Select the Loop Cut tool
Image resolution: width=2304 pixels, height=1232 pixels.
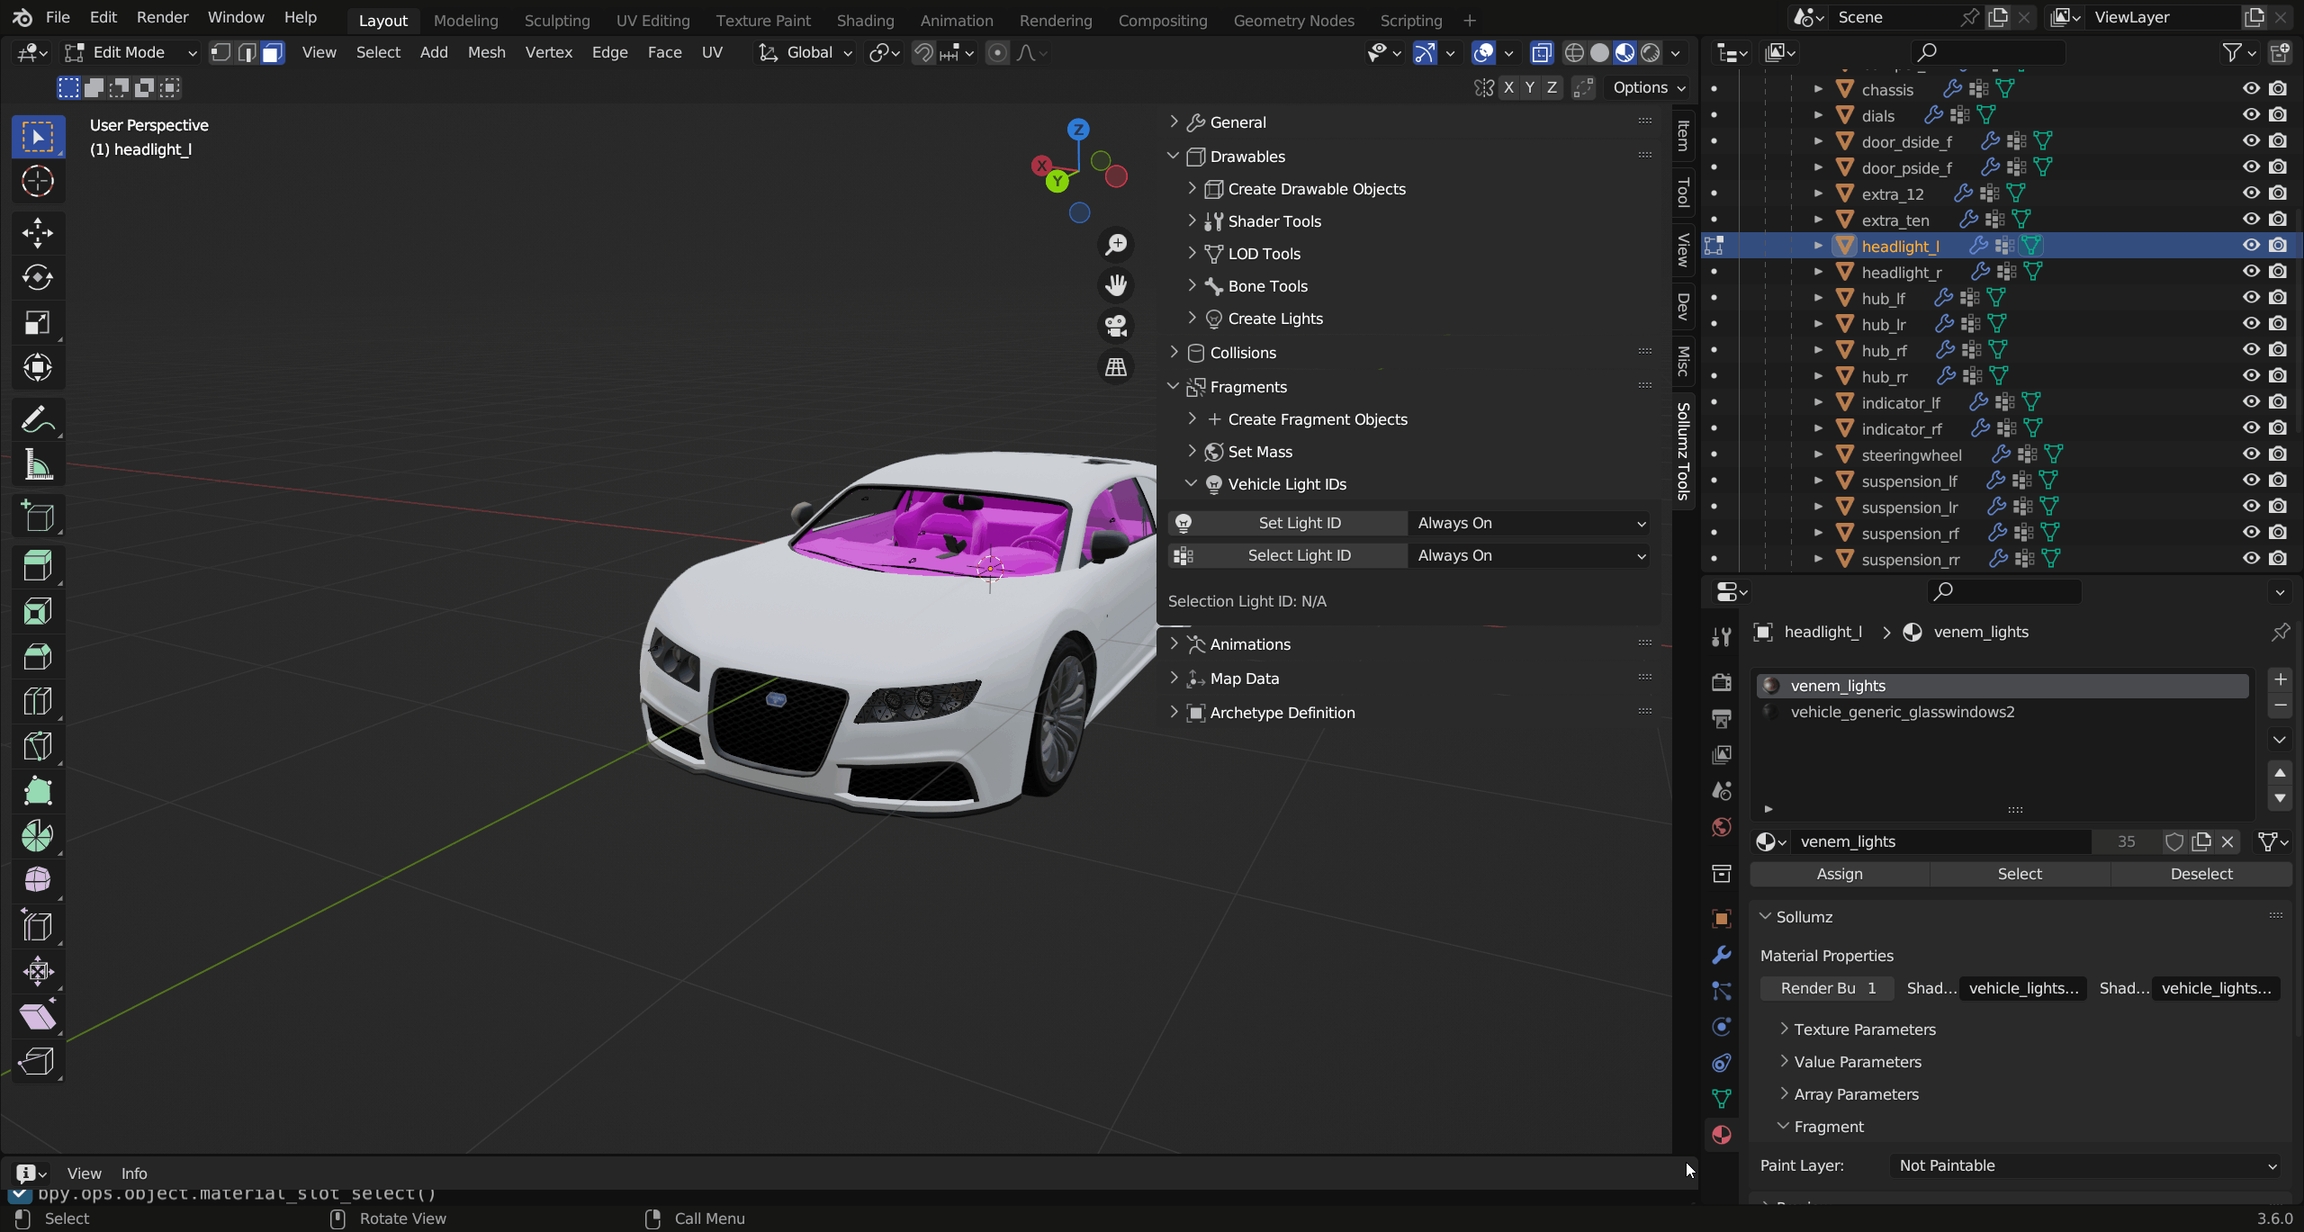(x=38, y=701)
